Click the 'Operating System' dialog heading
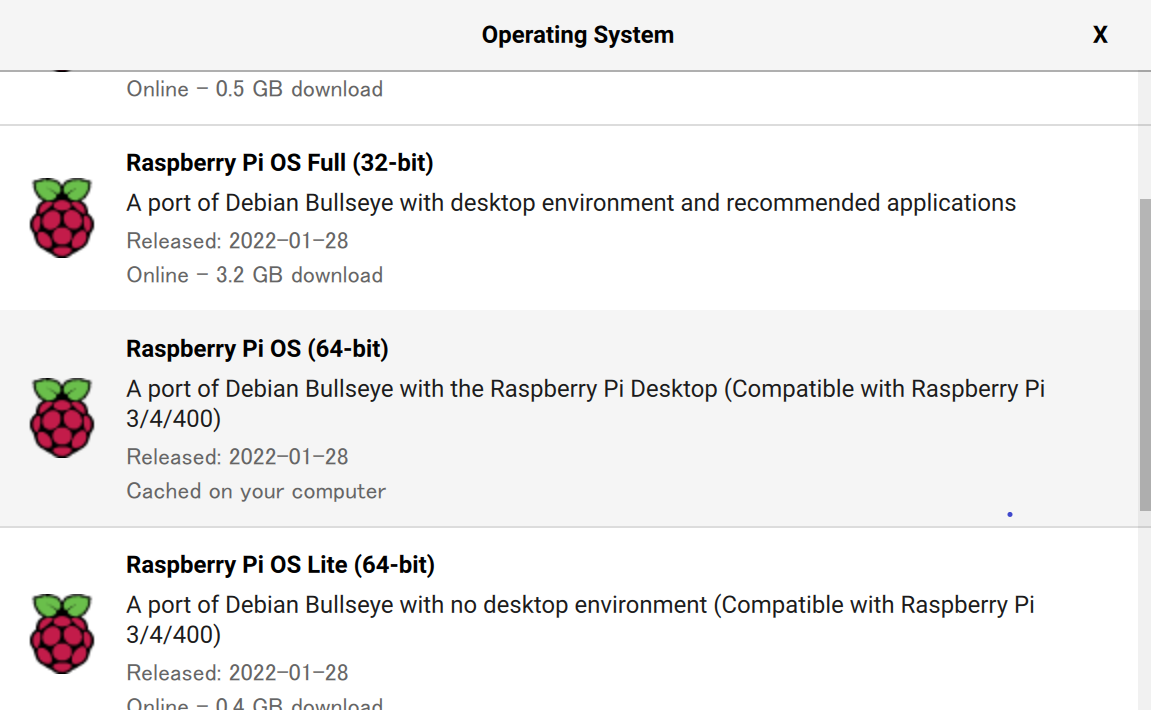Screen dimensions: 1151x713 577,35
